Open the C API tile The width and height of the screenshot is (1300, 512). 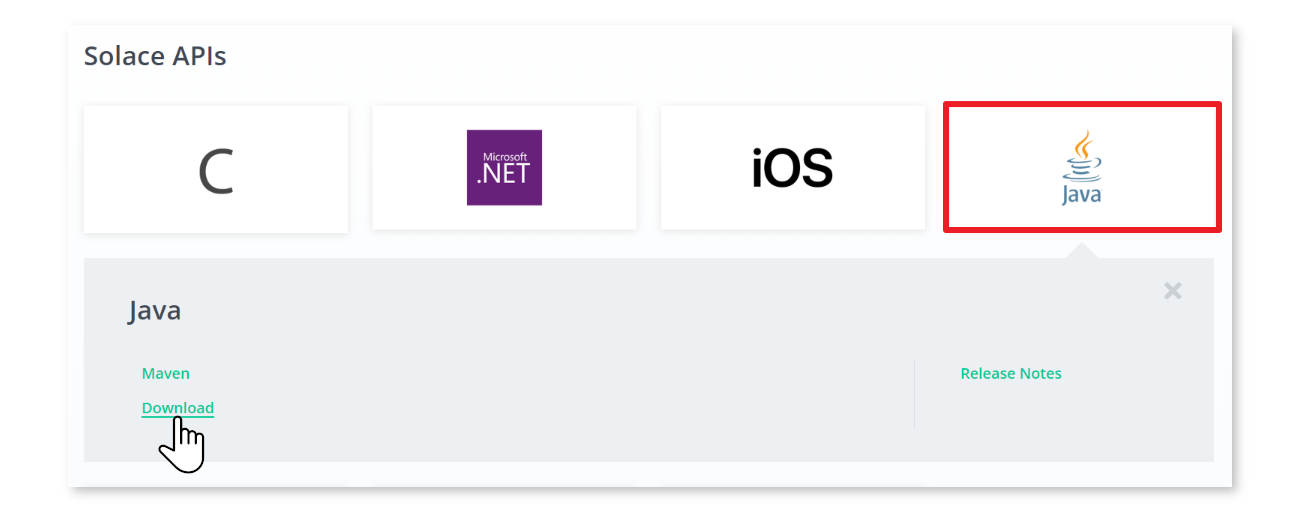[216, 170]
